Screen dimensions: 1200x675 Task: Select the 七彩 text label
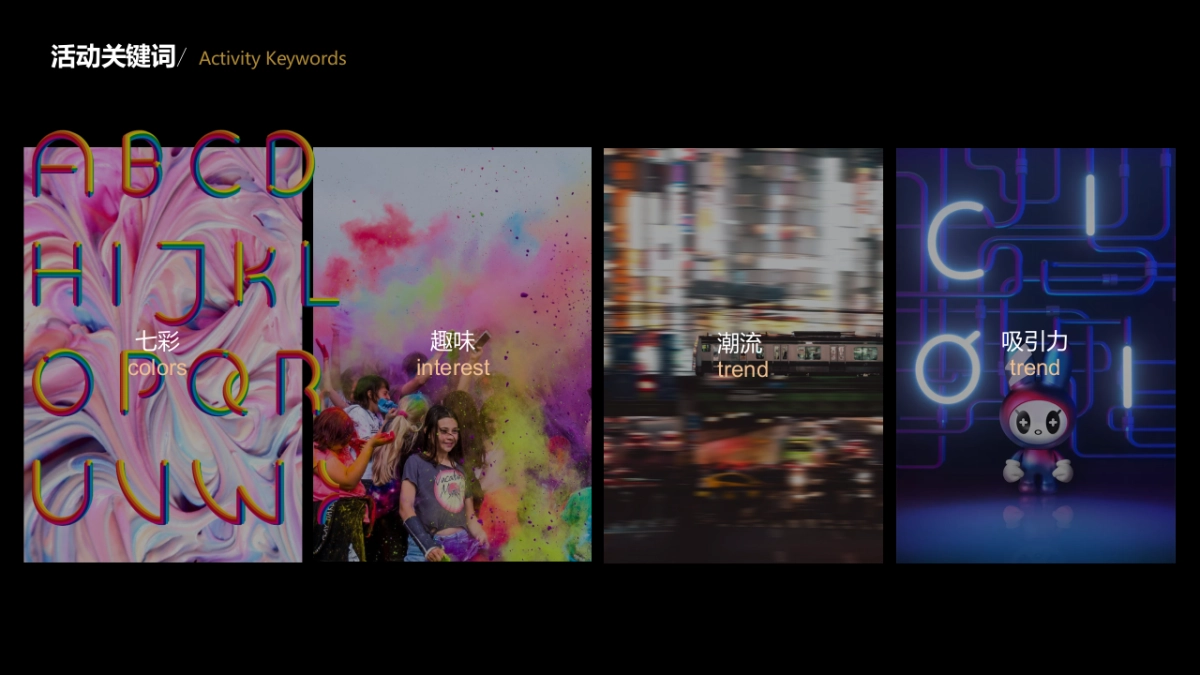point(158,342)
